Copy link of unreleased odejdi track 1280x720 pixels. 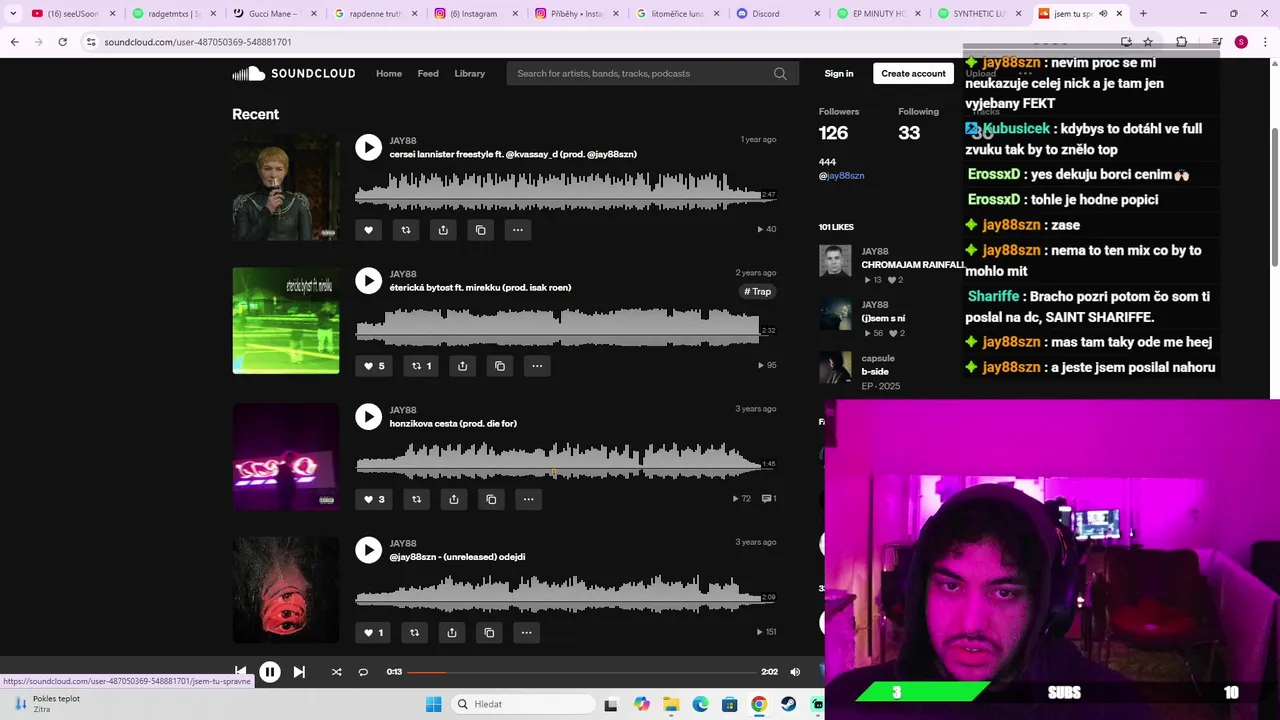(x=489, y=632)
